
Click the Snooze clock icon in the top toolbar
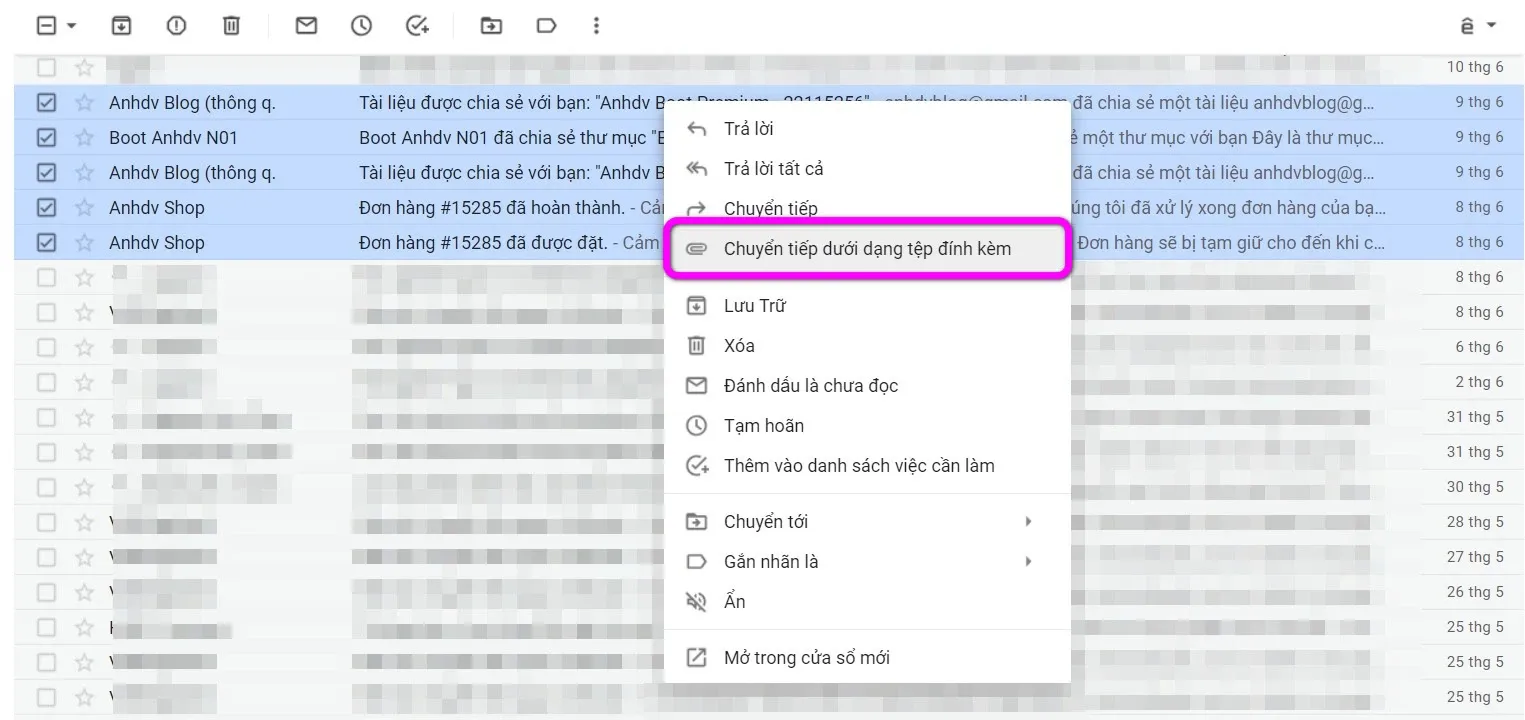361,26
